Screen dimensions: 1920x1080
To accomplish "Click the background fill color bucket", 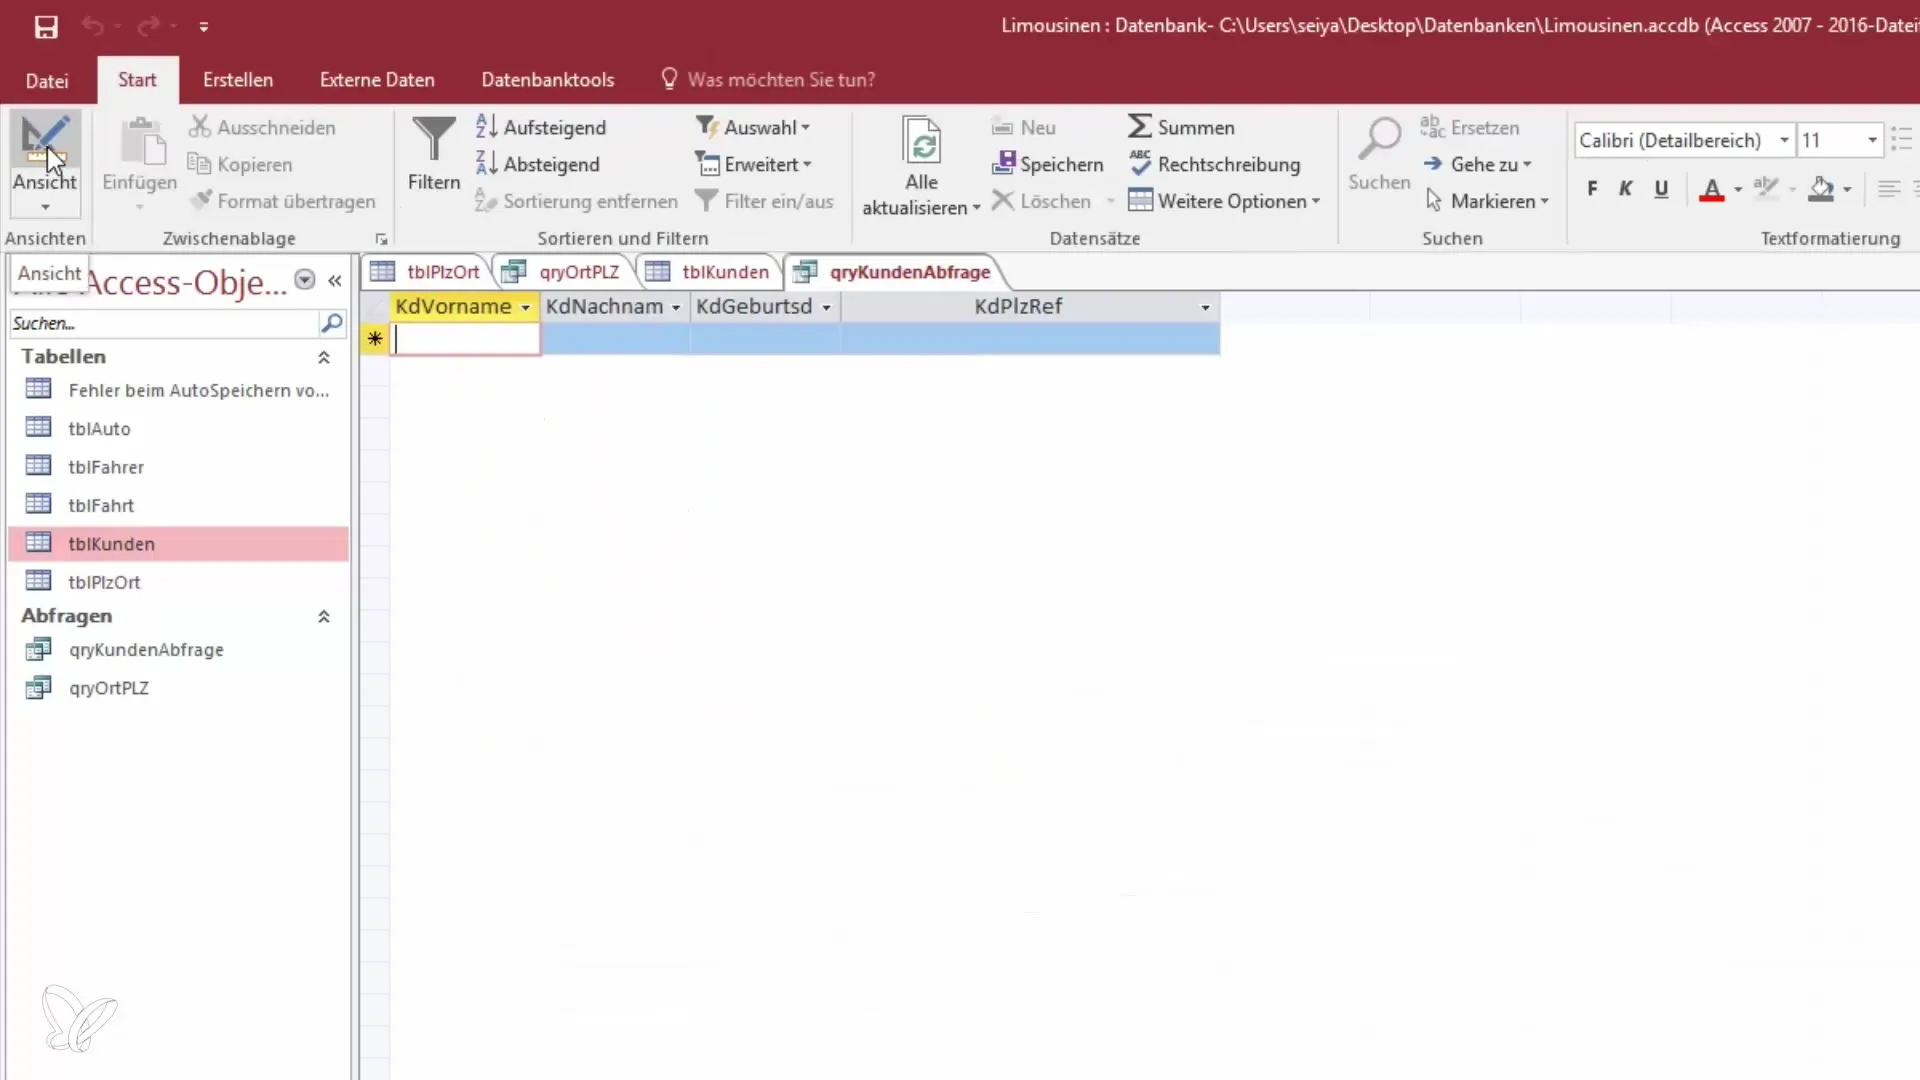I will 1822,189.
